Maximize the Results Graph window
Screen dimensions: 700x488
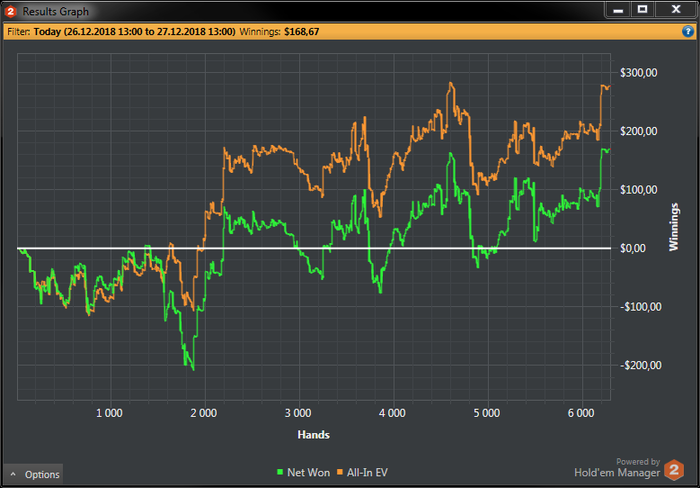pyautogui.click(x=642, y=9)
